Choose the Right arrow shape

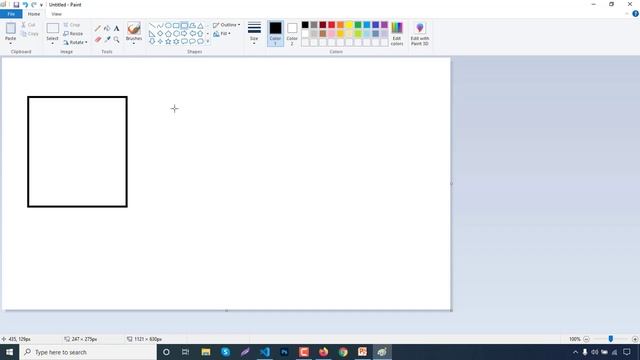pos(184,33)
